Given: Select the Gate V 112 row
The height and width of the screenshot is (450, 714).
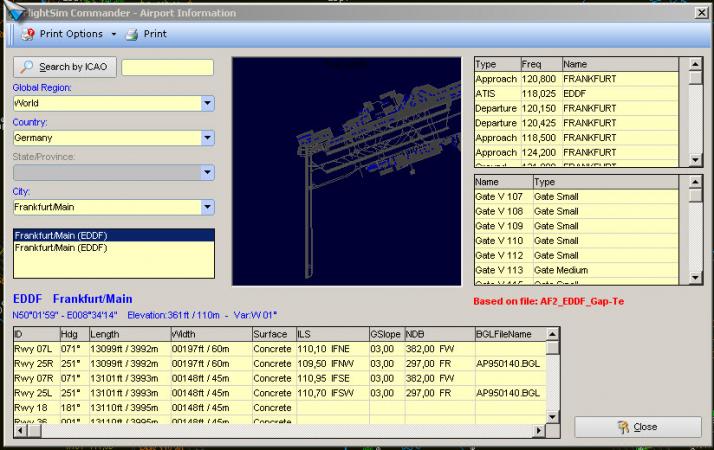Looking at the screenshot, I should (576, 255).
